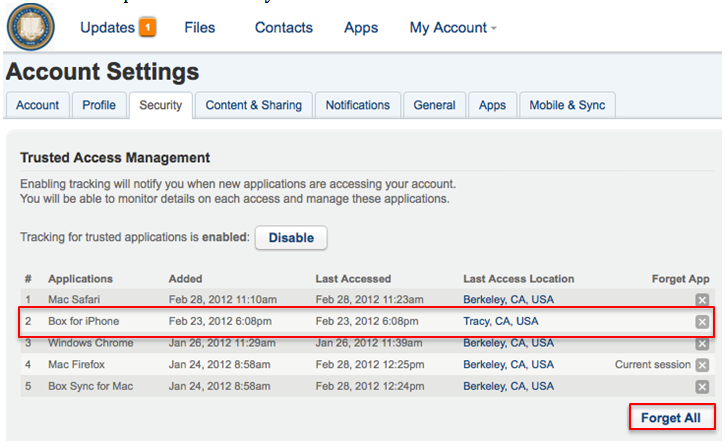Select the Mac Safari application name
727x444 pixels.
point(74,299)
